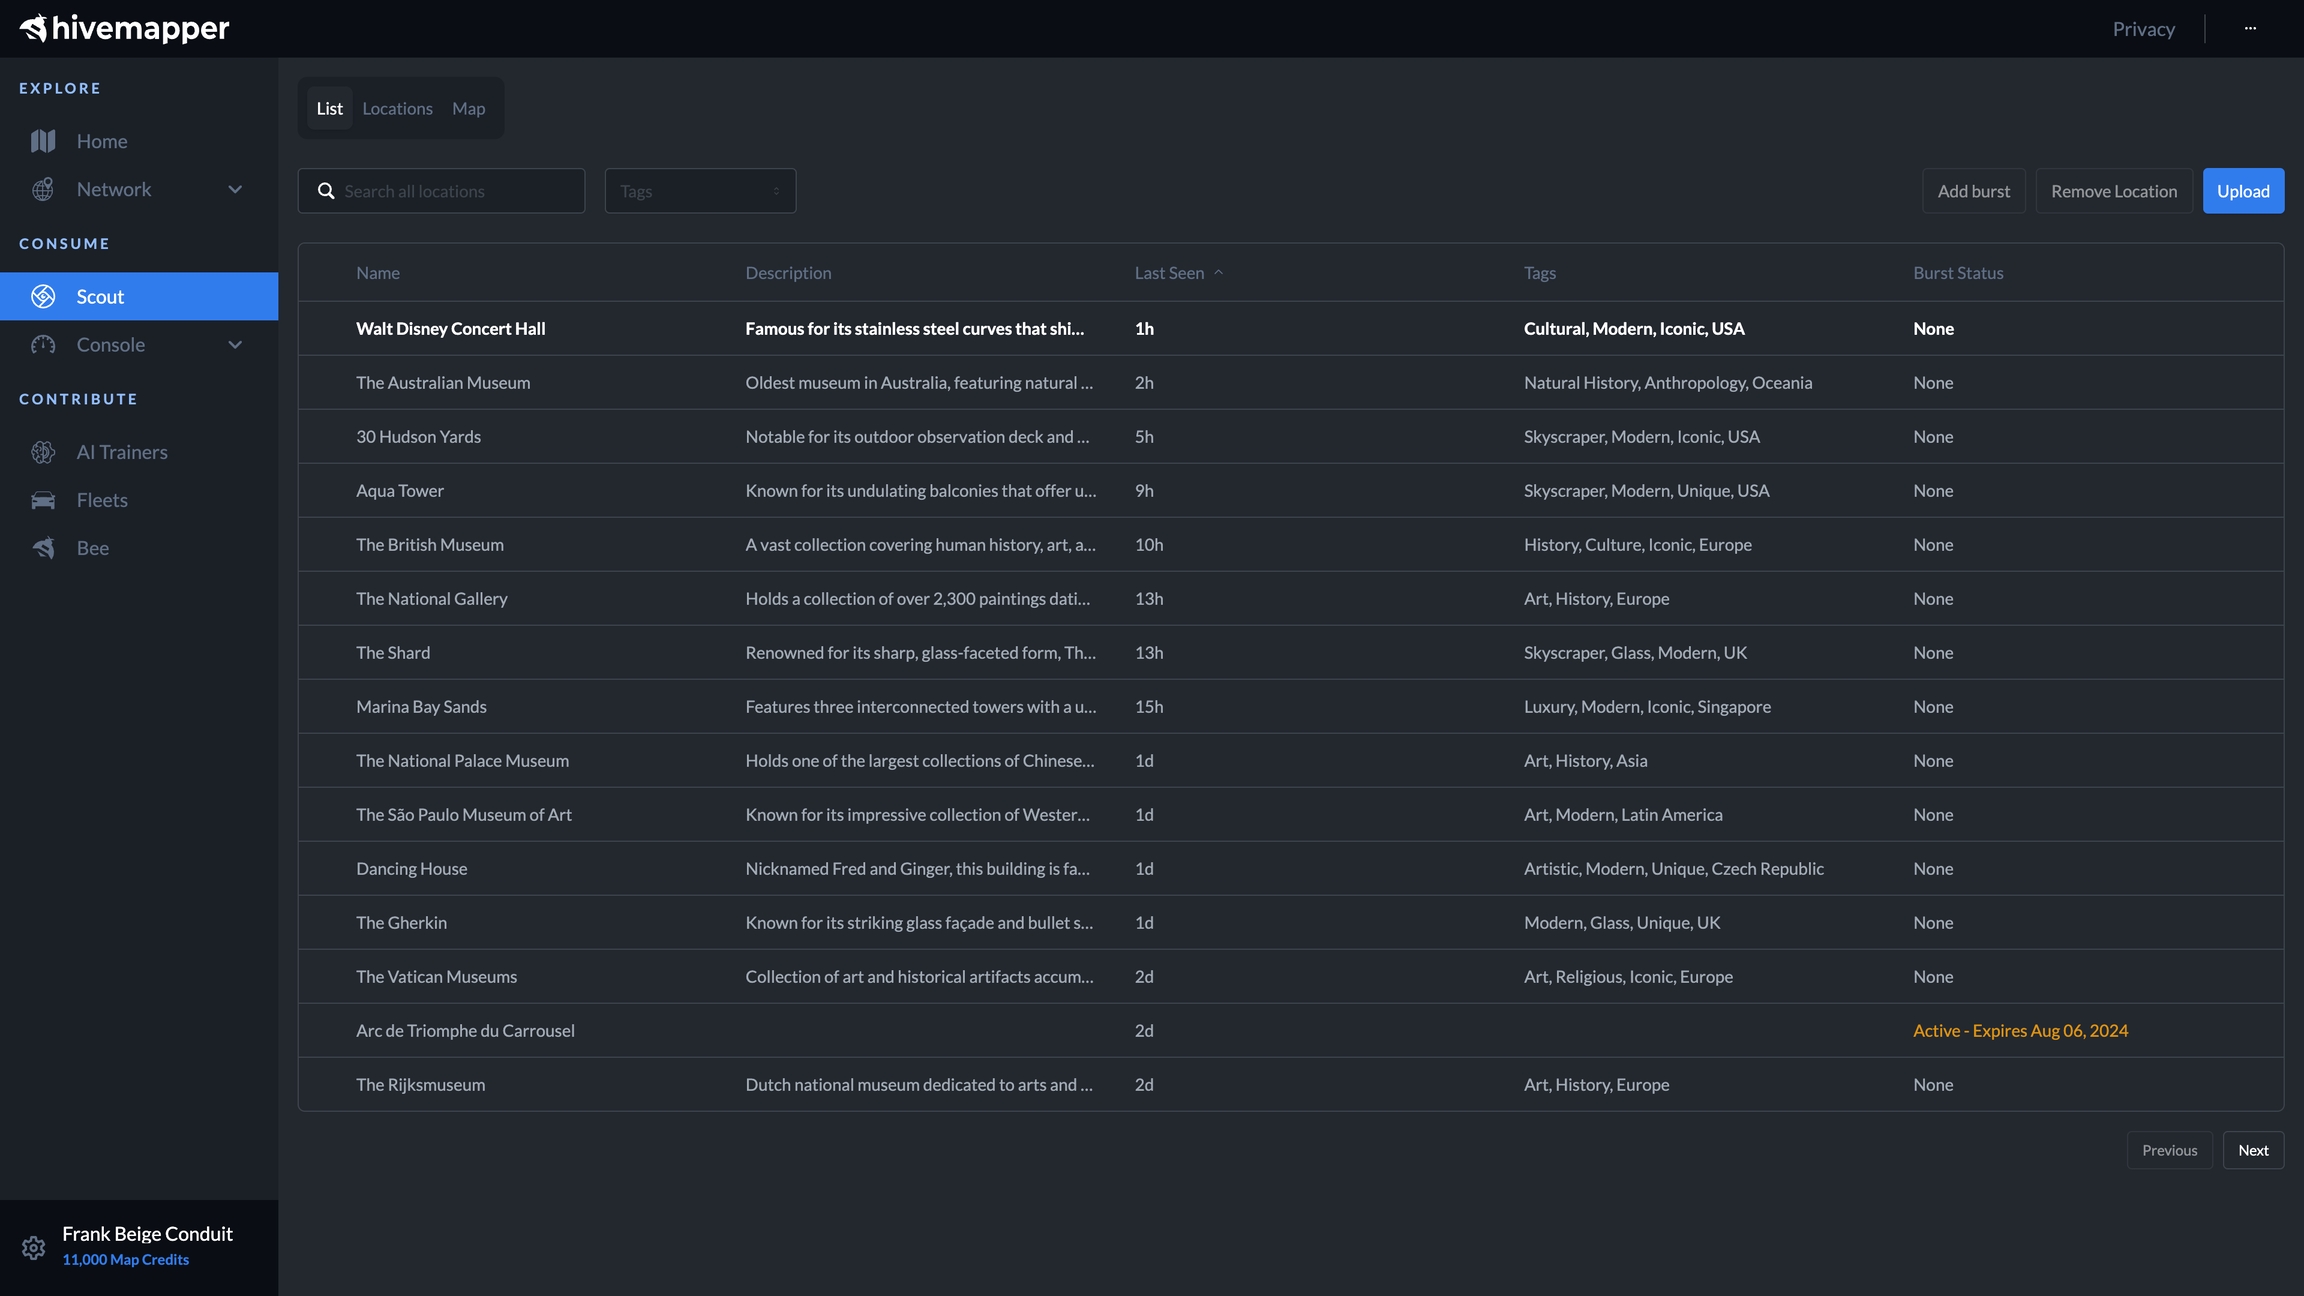Click Active - Expires Aug 06, 2024 status
The height and width of the screenshot is (1296, 2304).
click(x=2020, y=1030)
